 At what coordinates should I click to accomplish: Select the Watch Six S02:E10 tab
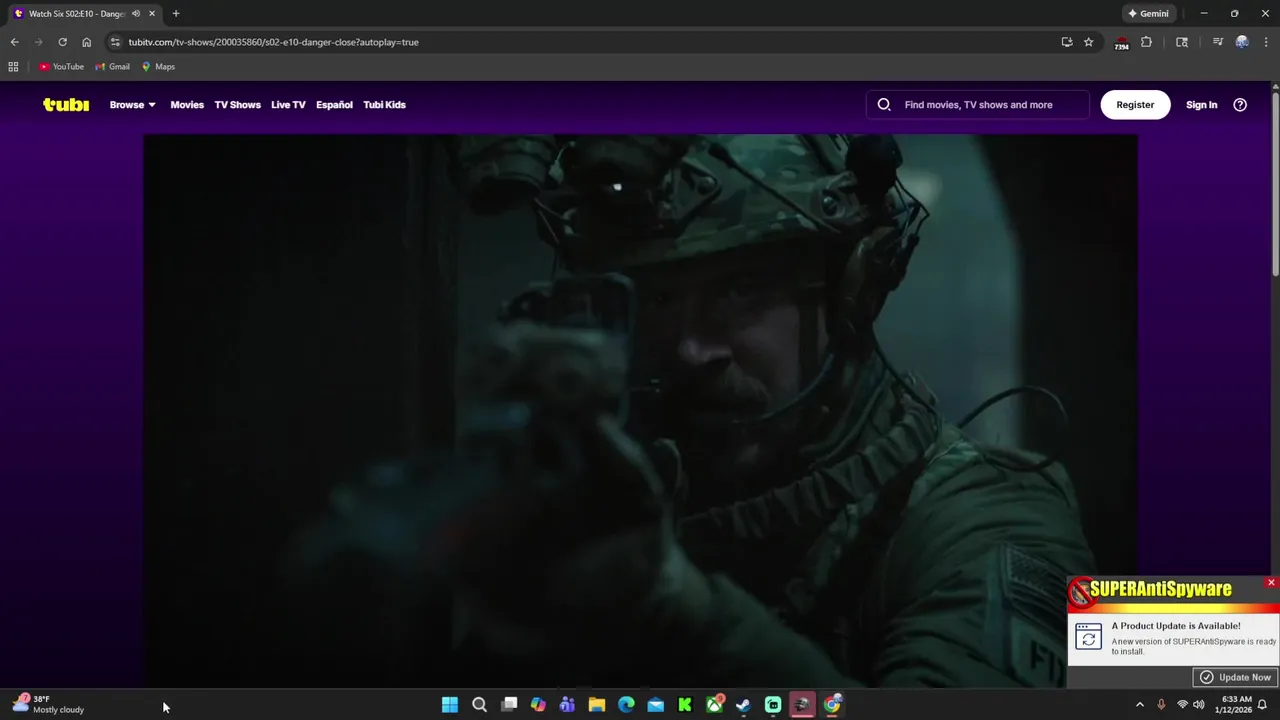pyautogui.click(x=75, y=14)
